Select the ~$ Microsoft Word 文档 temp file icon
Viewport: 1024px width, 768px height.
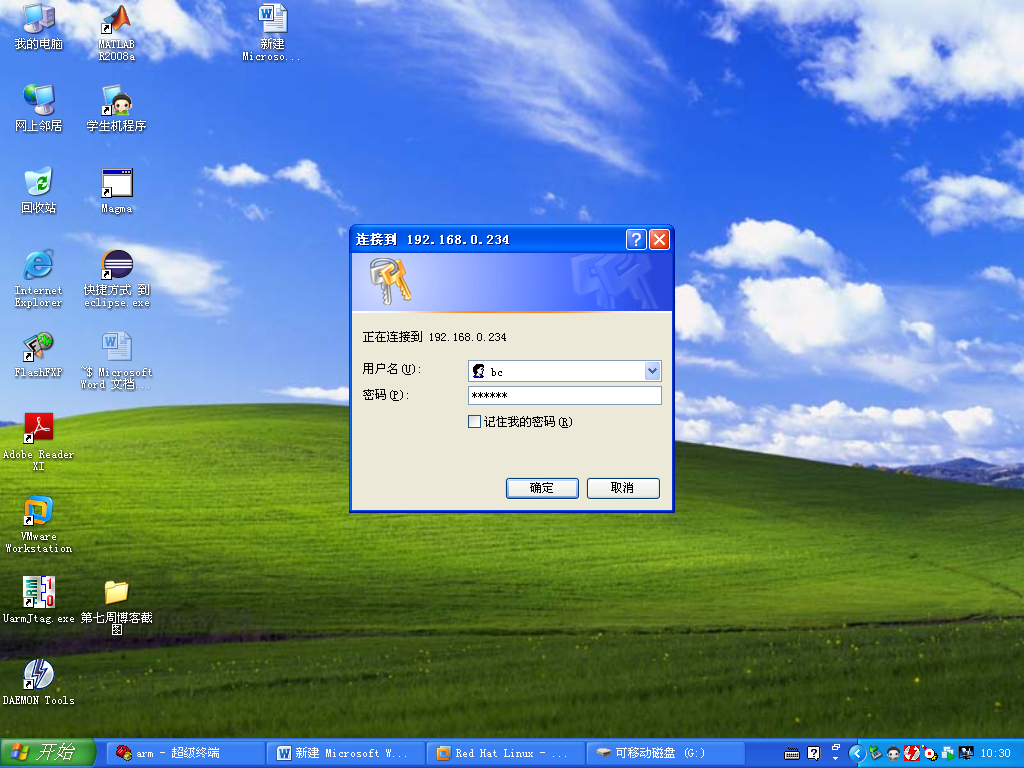(x=117, y=360)
